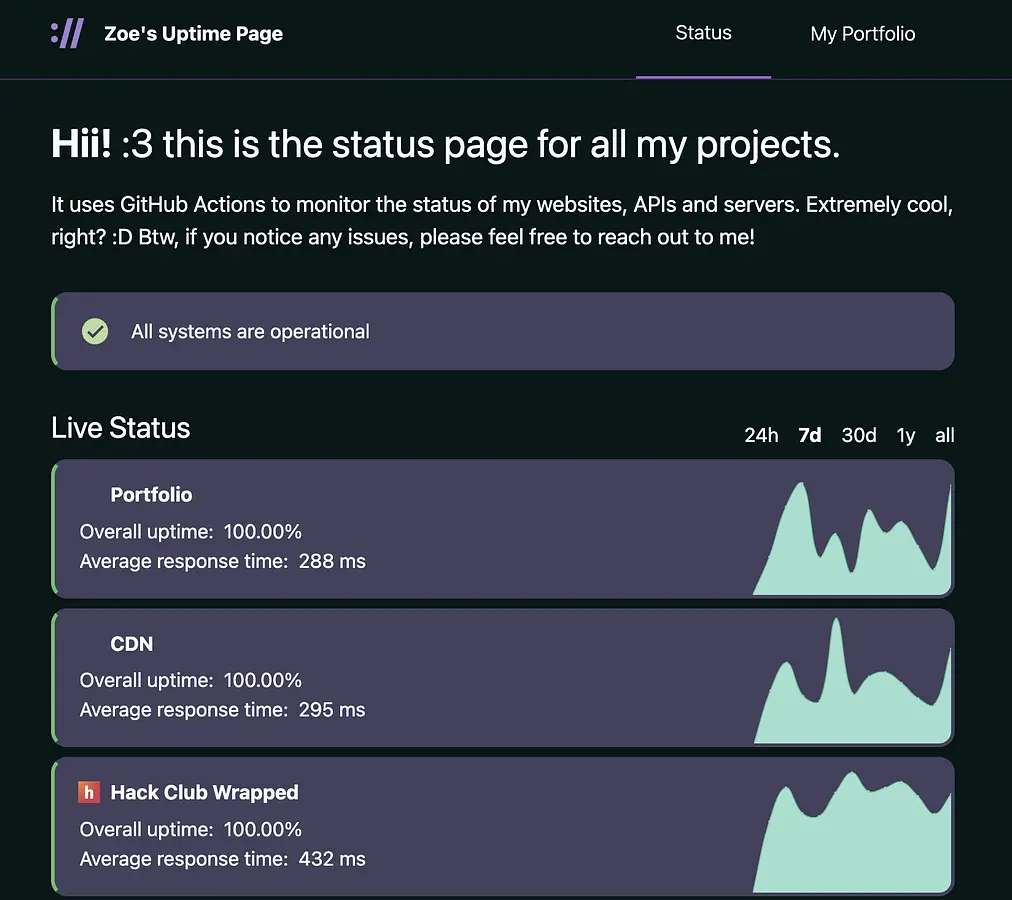Select the 24h time range filter

[x=761, y=435]
